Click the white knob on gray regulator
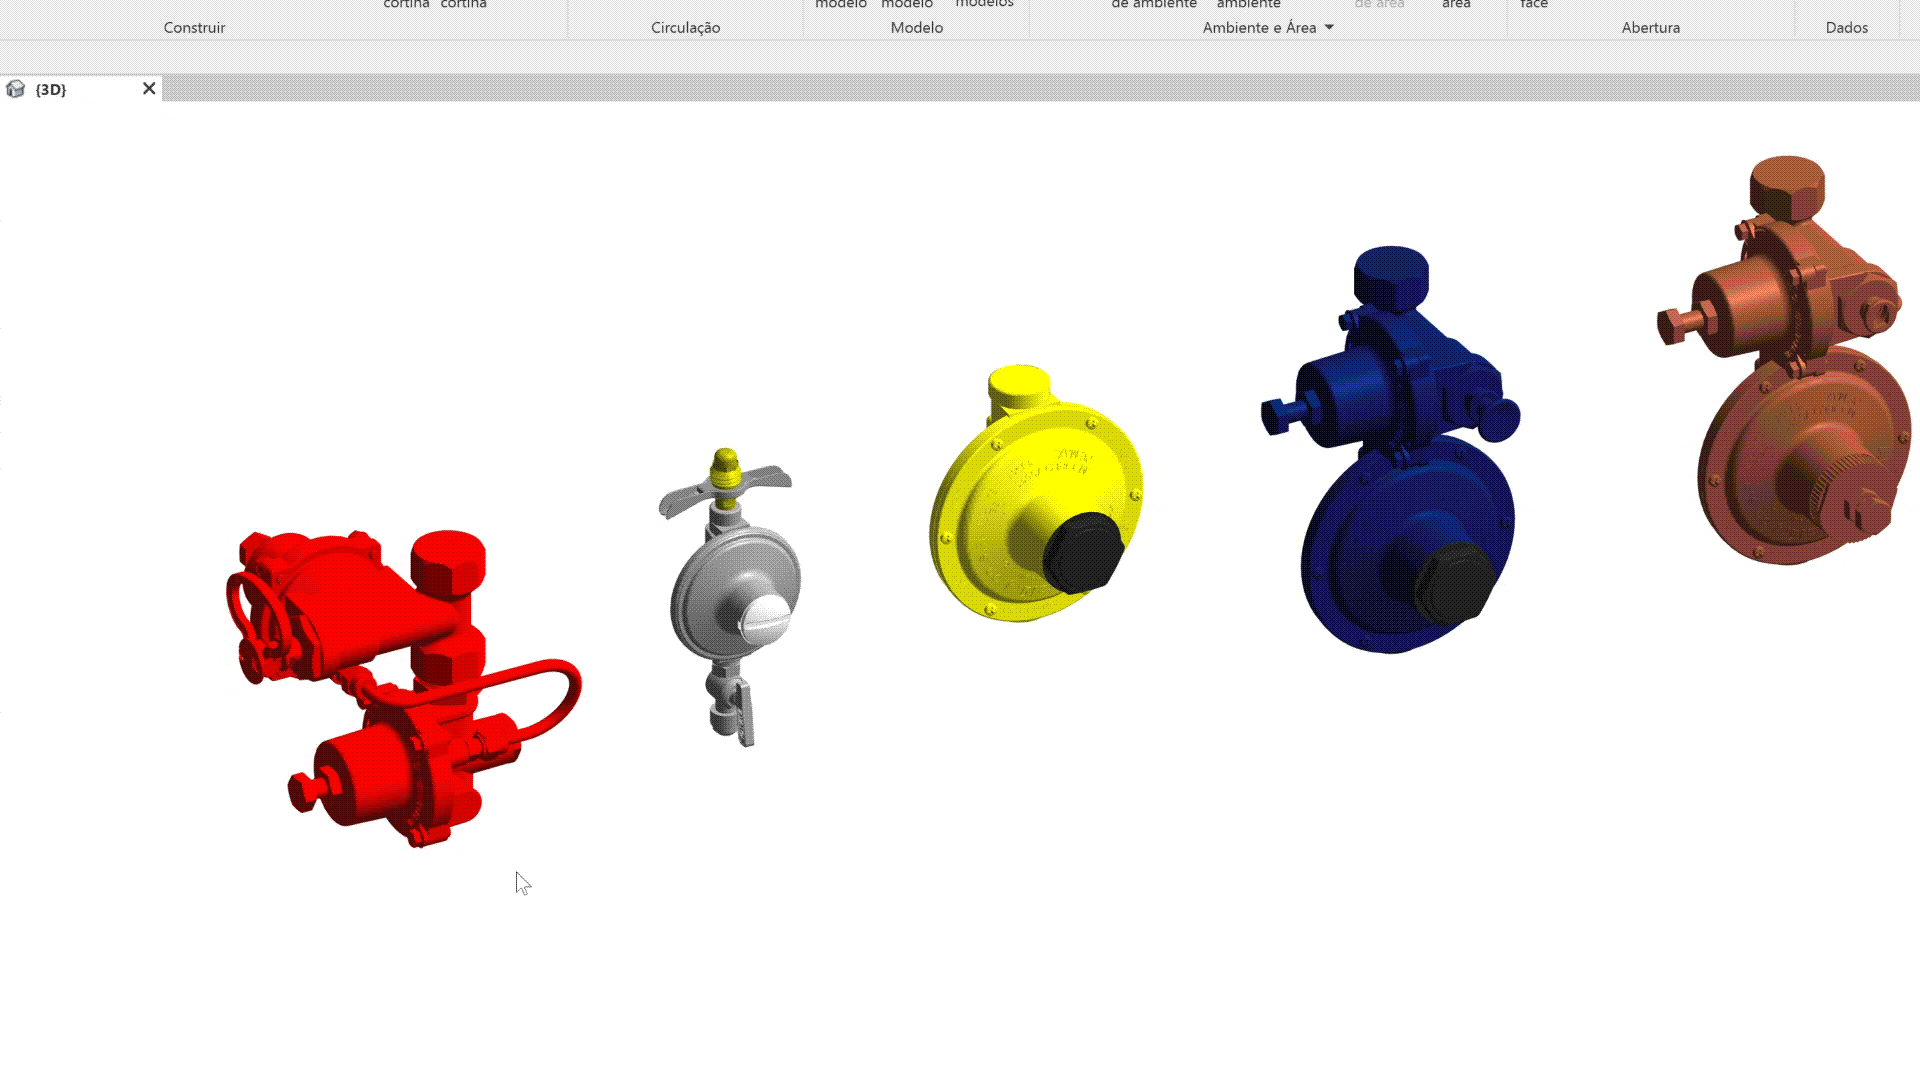Image resolution: width=1920 pixels, height=1080 pixels. tap(765, 618)
